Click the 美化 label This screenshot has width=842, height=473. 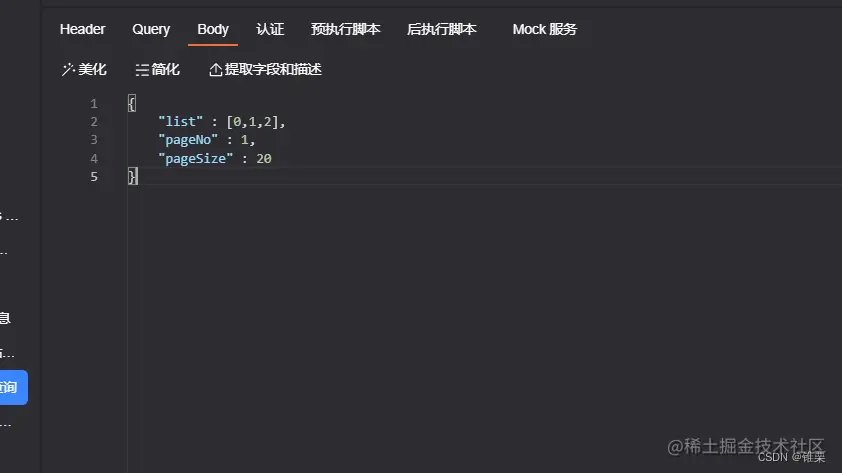point(92,69)
